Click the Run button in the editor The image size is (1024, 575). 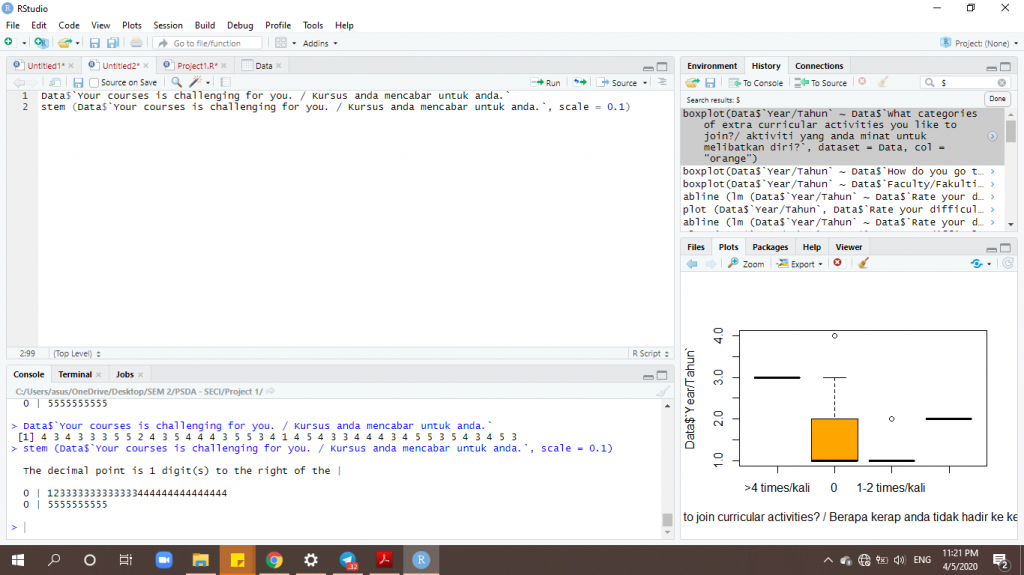coord(546,82)
